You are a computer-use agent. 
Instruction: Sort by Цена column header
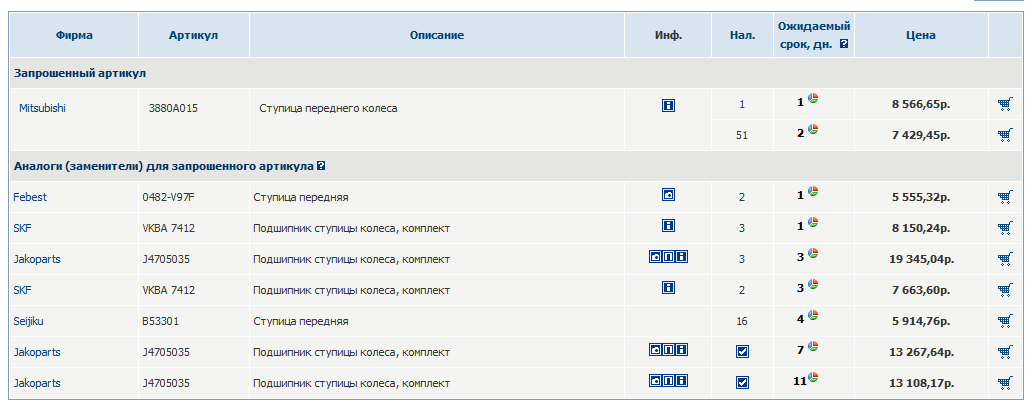pos(920,36)
